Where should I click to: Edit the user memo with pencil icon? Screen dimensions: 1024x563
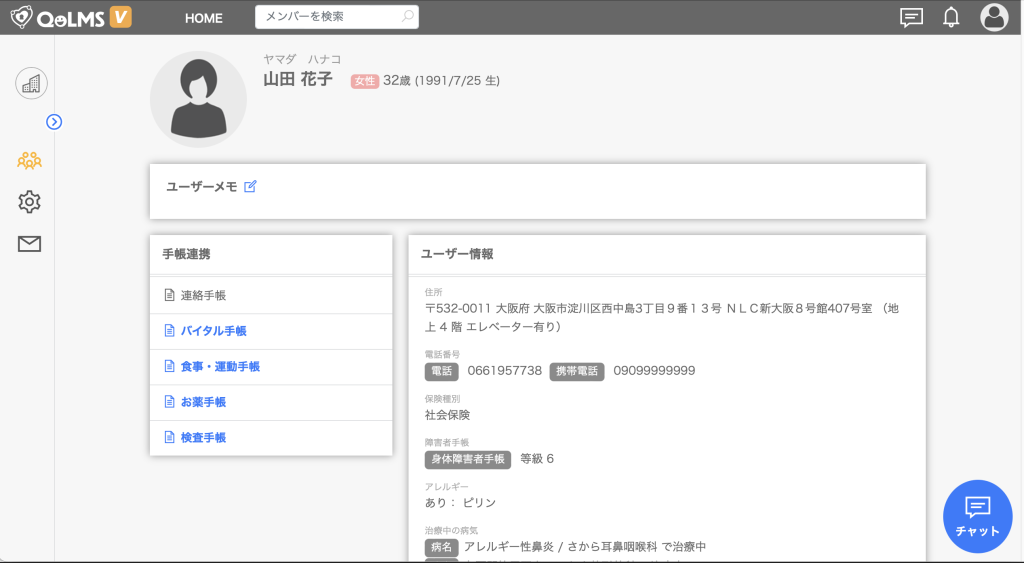pyautogui.click(x=251, y=186)
